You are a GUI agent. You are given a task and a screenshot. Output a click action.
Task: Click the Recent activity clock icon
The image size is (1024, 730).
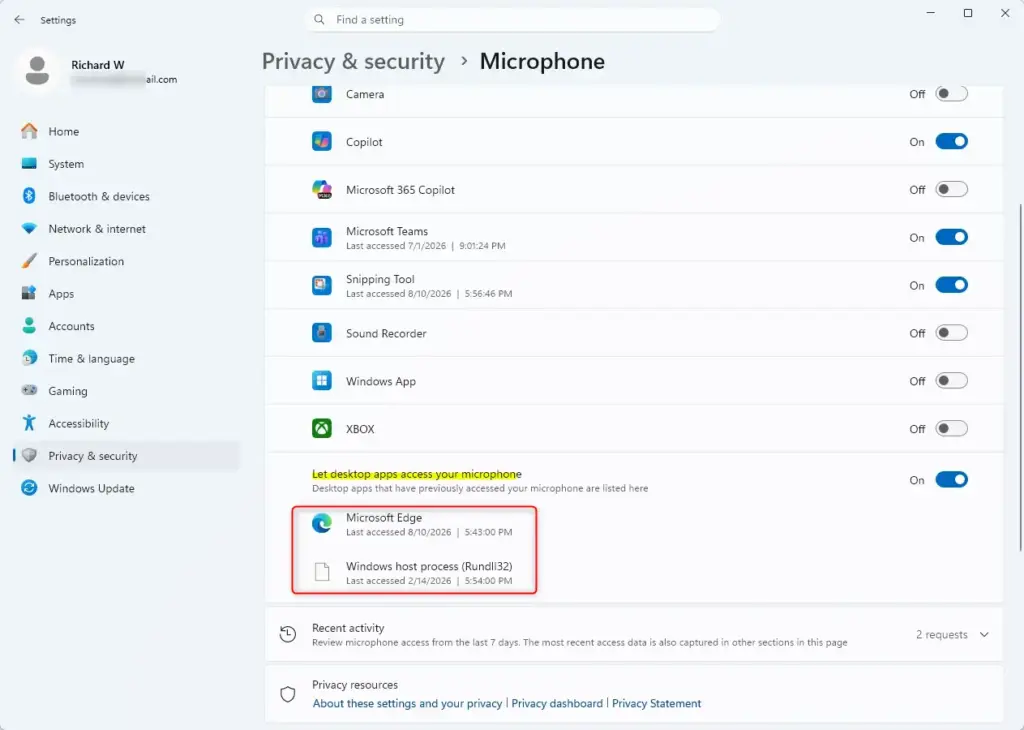[287, 634]
